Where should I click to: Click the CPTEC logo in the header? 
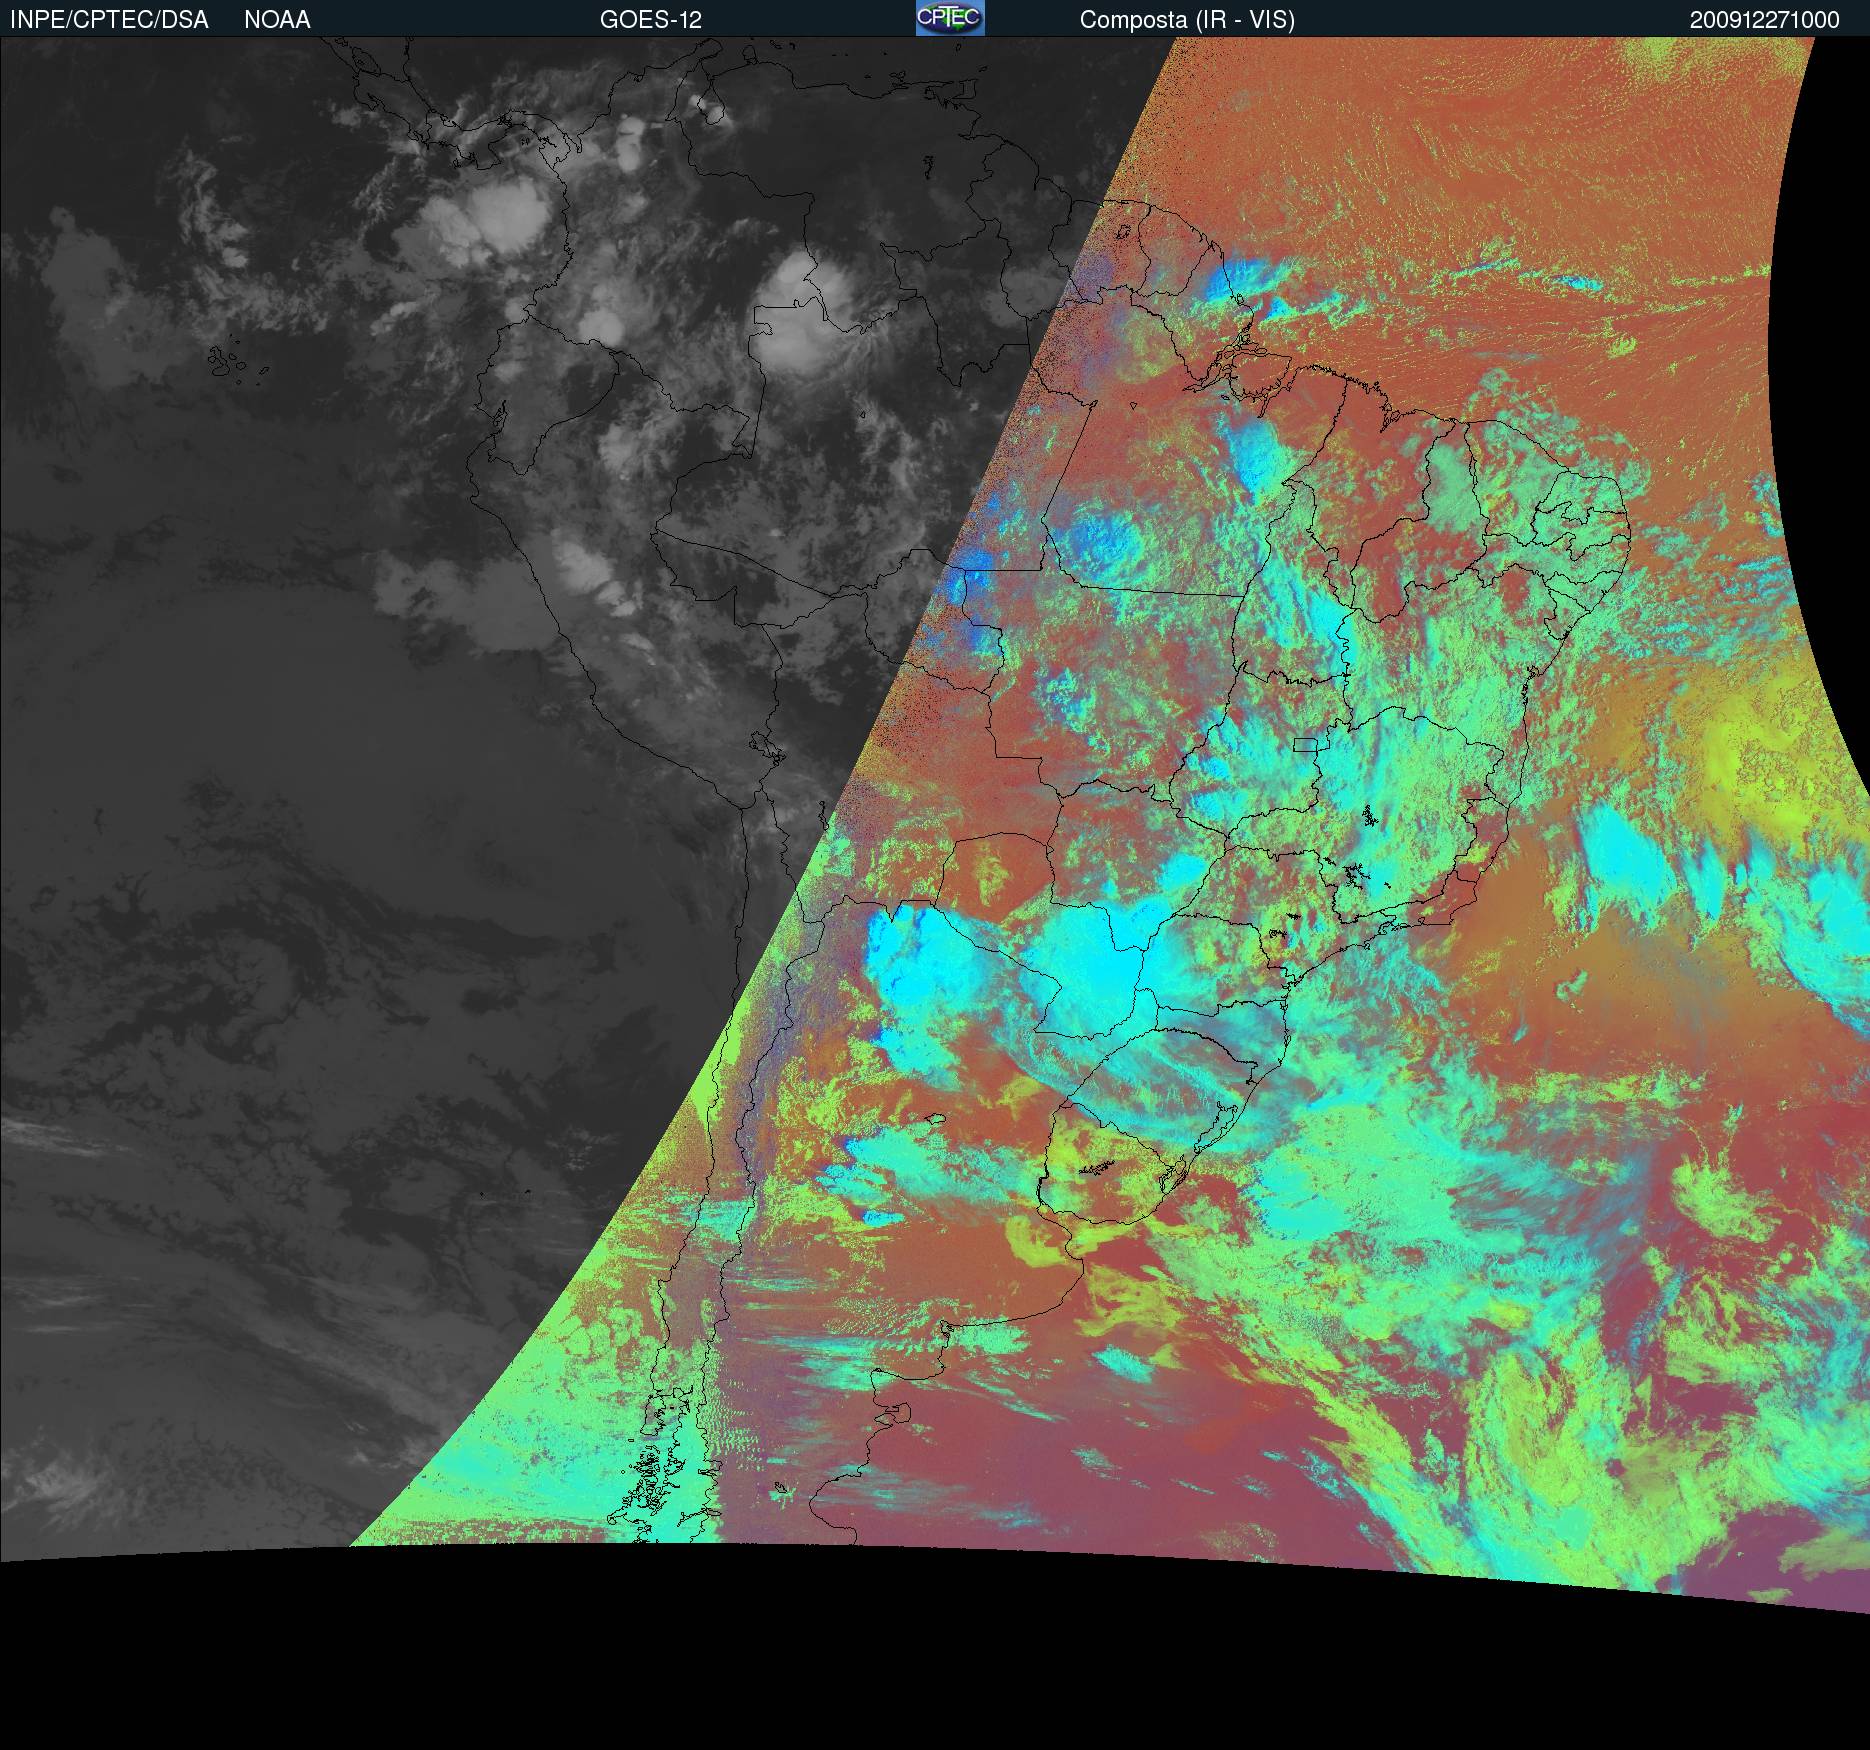949,18
